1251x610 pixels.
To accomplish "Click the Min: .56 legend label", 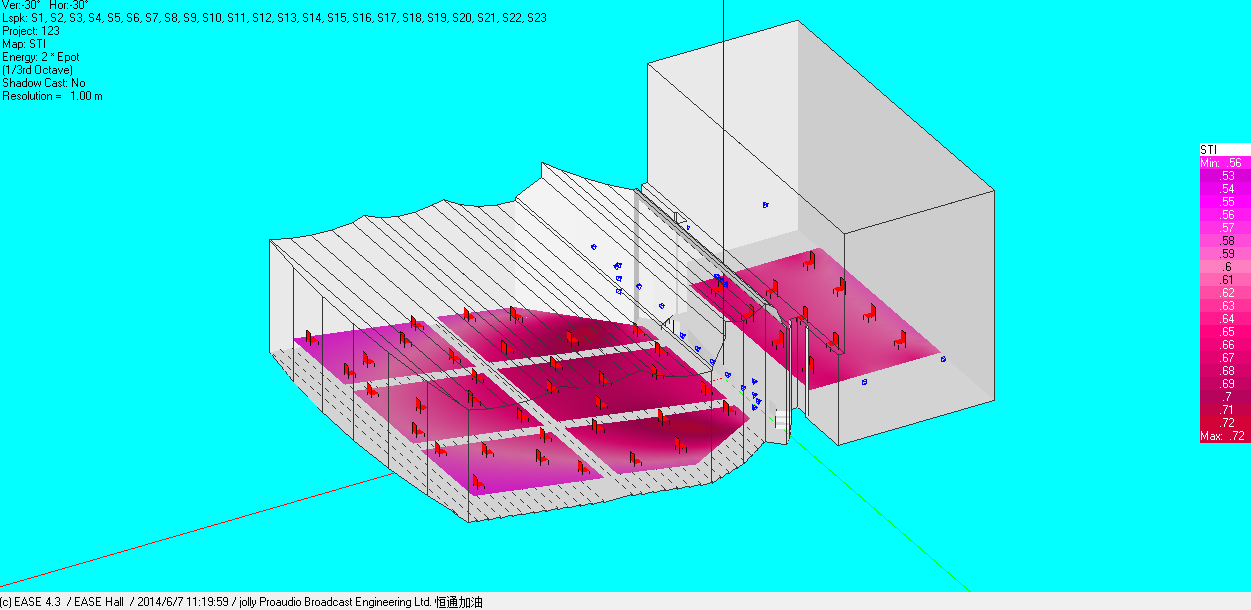I will 1224,162.
